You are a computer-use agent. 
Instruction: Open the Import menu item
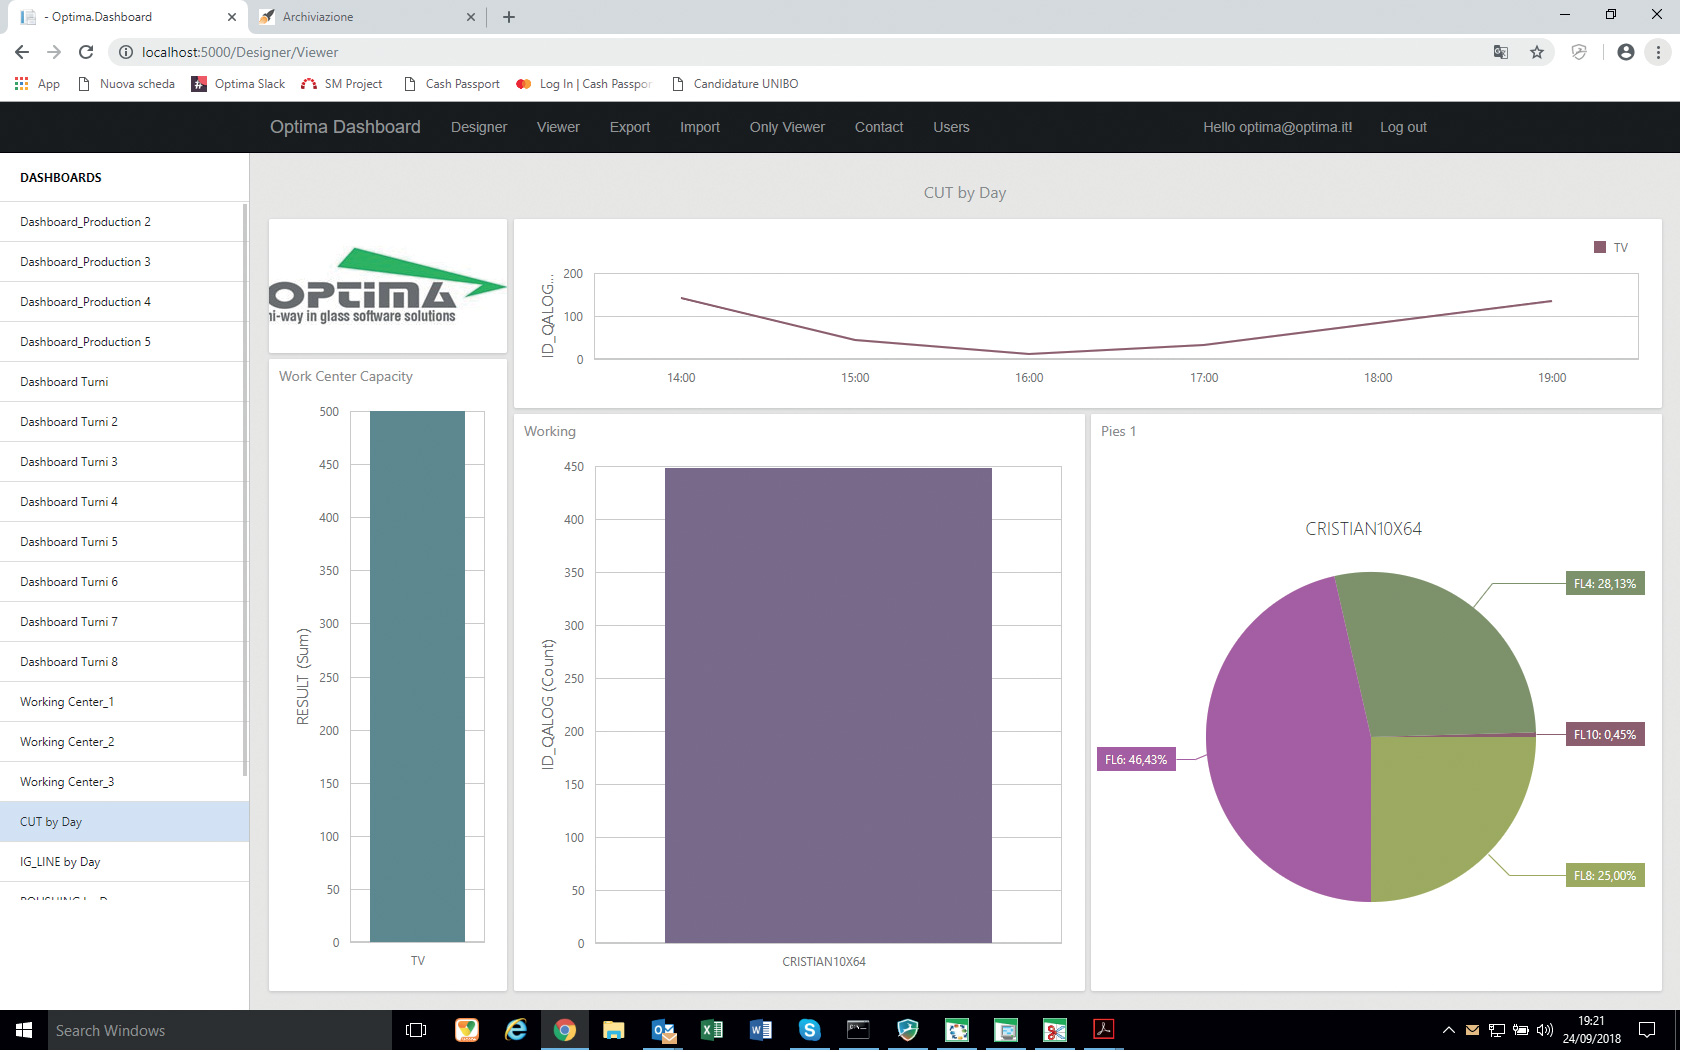tap(700, 127)
